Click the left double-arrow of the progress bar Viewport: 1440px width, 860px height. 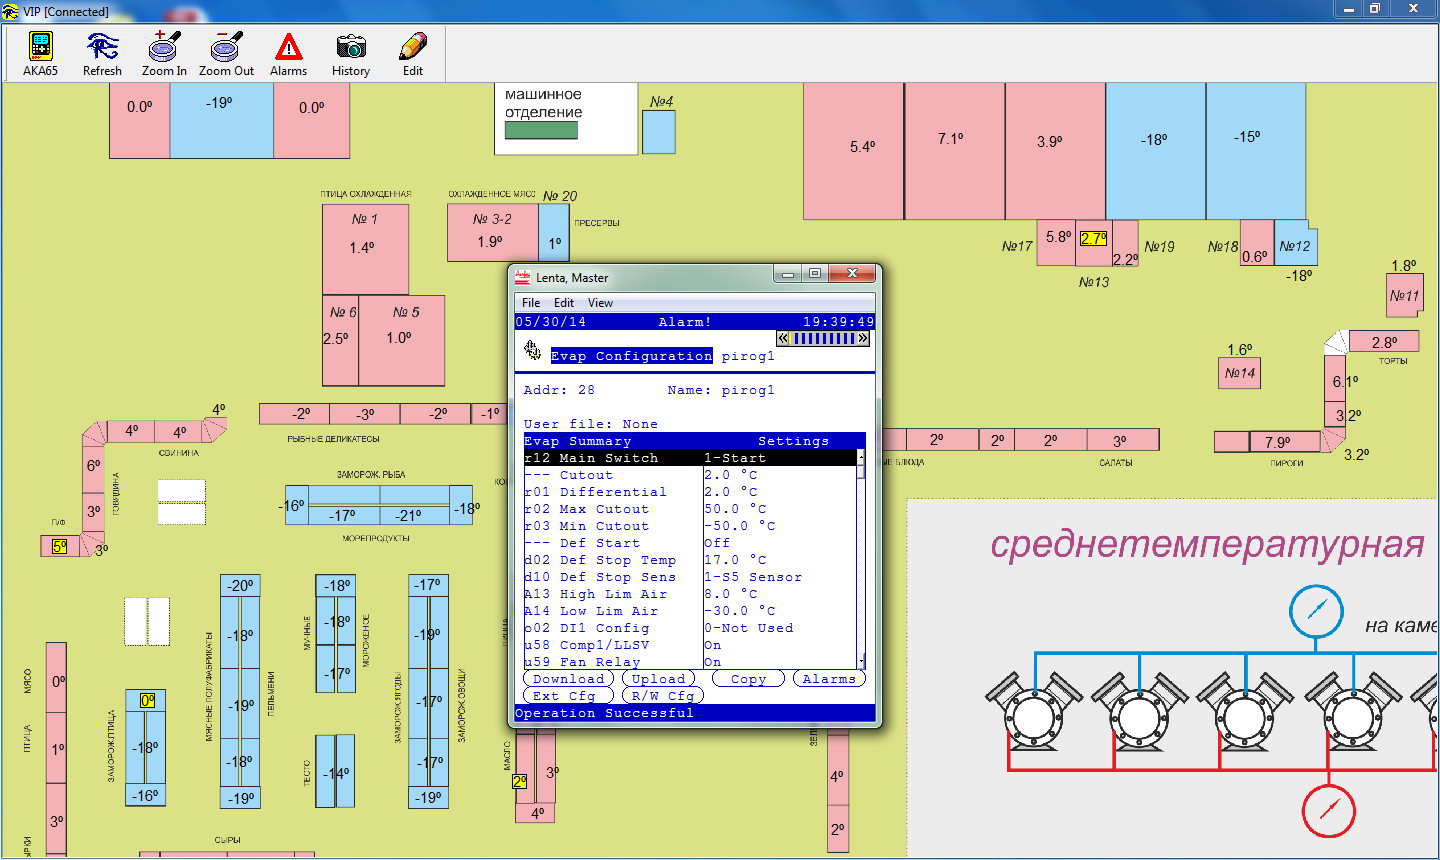(x=783, y=338)
